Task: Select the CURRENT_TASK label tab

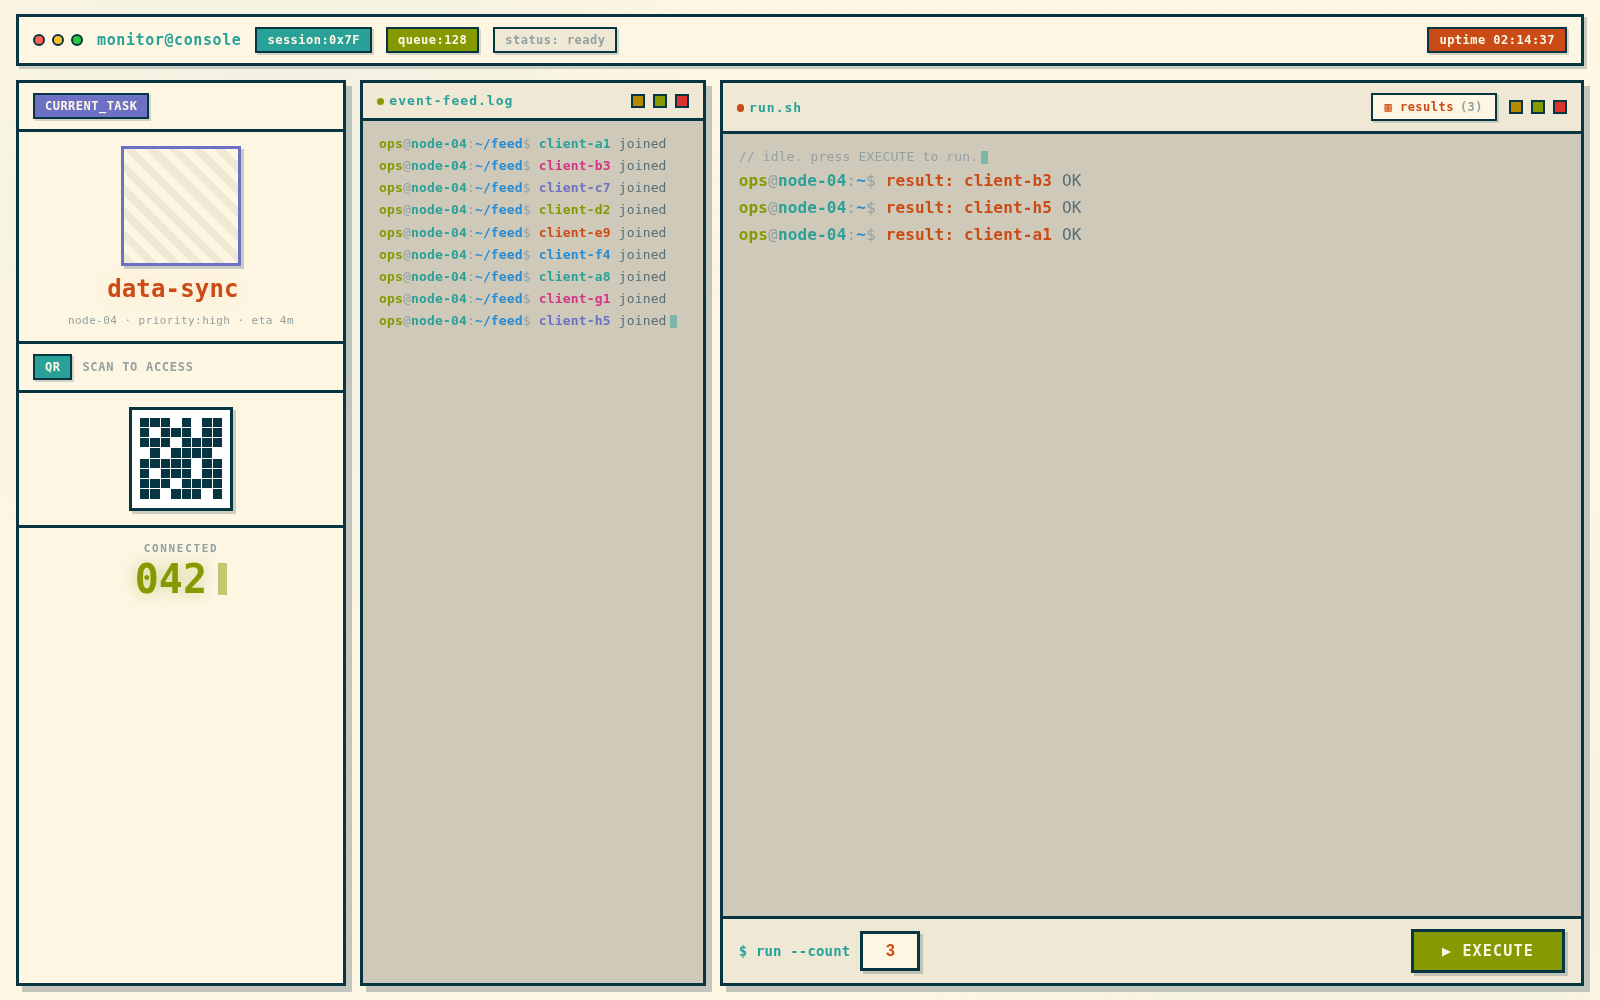Action: coord(91,106)
